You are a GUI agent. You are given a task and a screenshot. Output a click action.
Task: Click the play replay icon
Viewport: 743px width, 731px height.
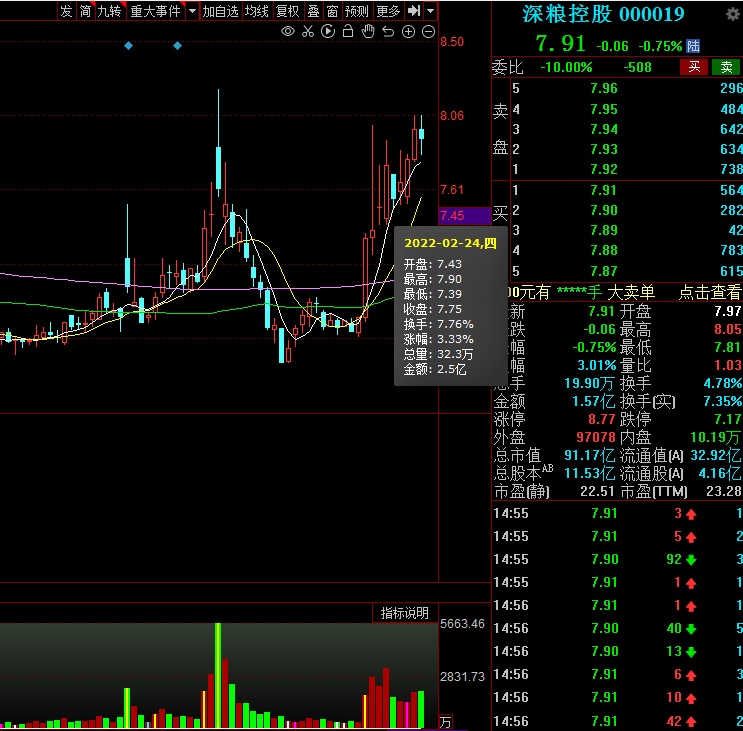(328, 32)
